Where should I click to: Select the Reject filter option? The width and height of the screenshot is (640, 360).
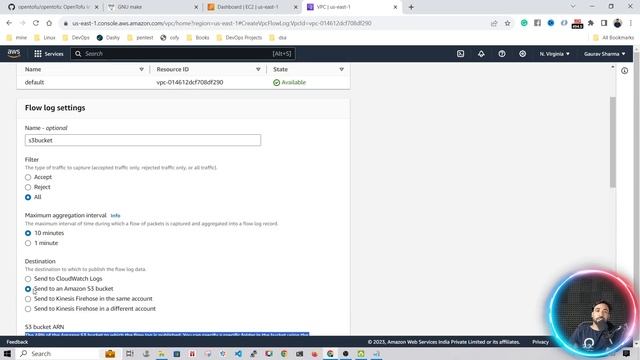28,187
